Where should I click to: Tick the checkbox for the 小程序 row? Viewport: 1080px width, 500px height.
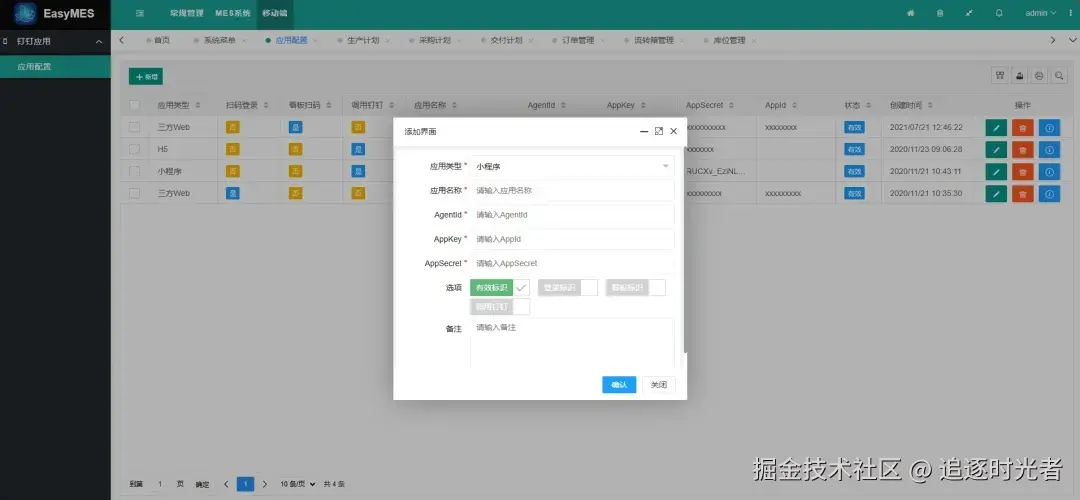(x=134, y=171)
